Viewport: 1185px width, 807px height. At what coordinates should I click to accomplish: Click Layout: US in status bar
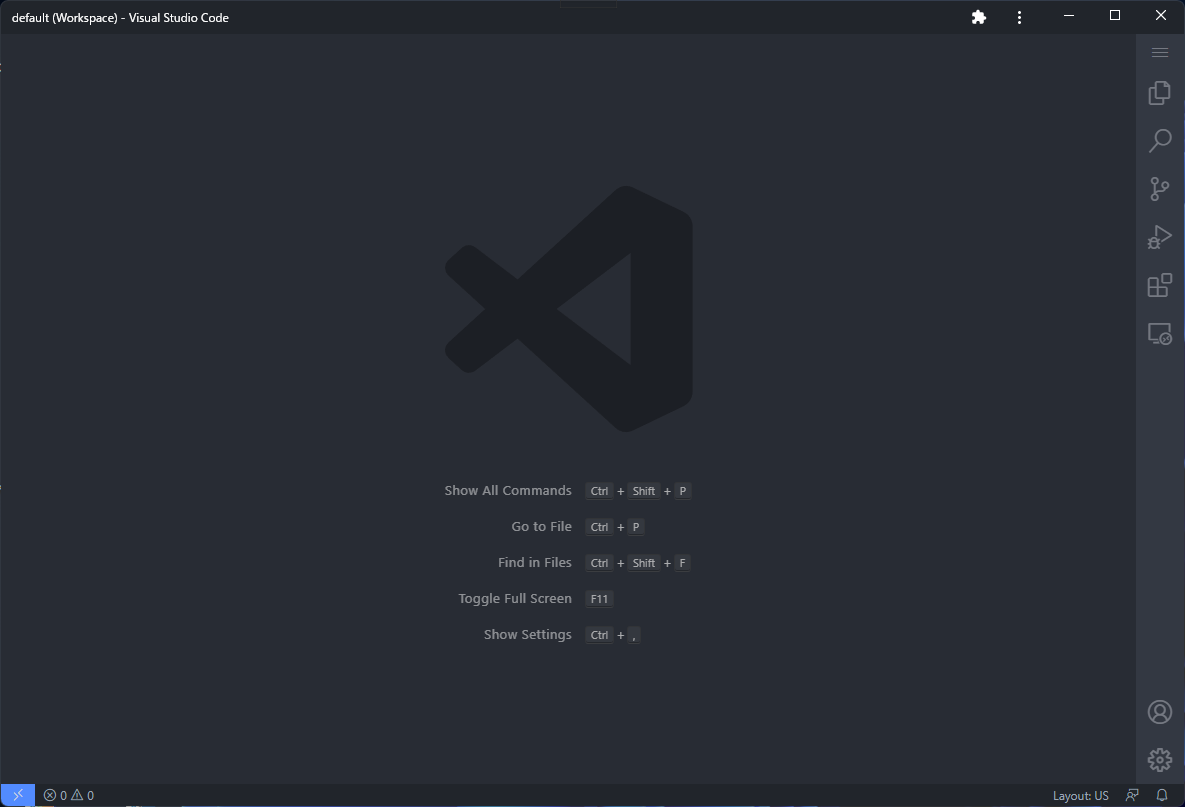1080,796
